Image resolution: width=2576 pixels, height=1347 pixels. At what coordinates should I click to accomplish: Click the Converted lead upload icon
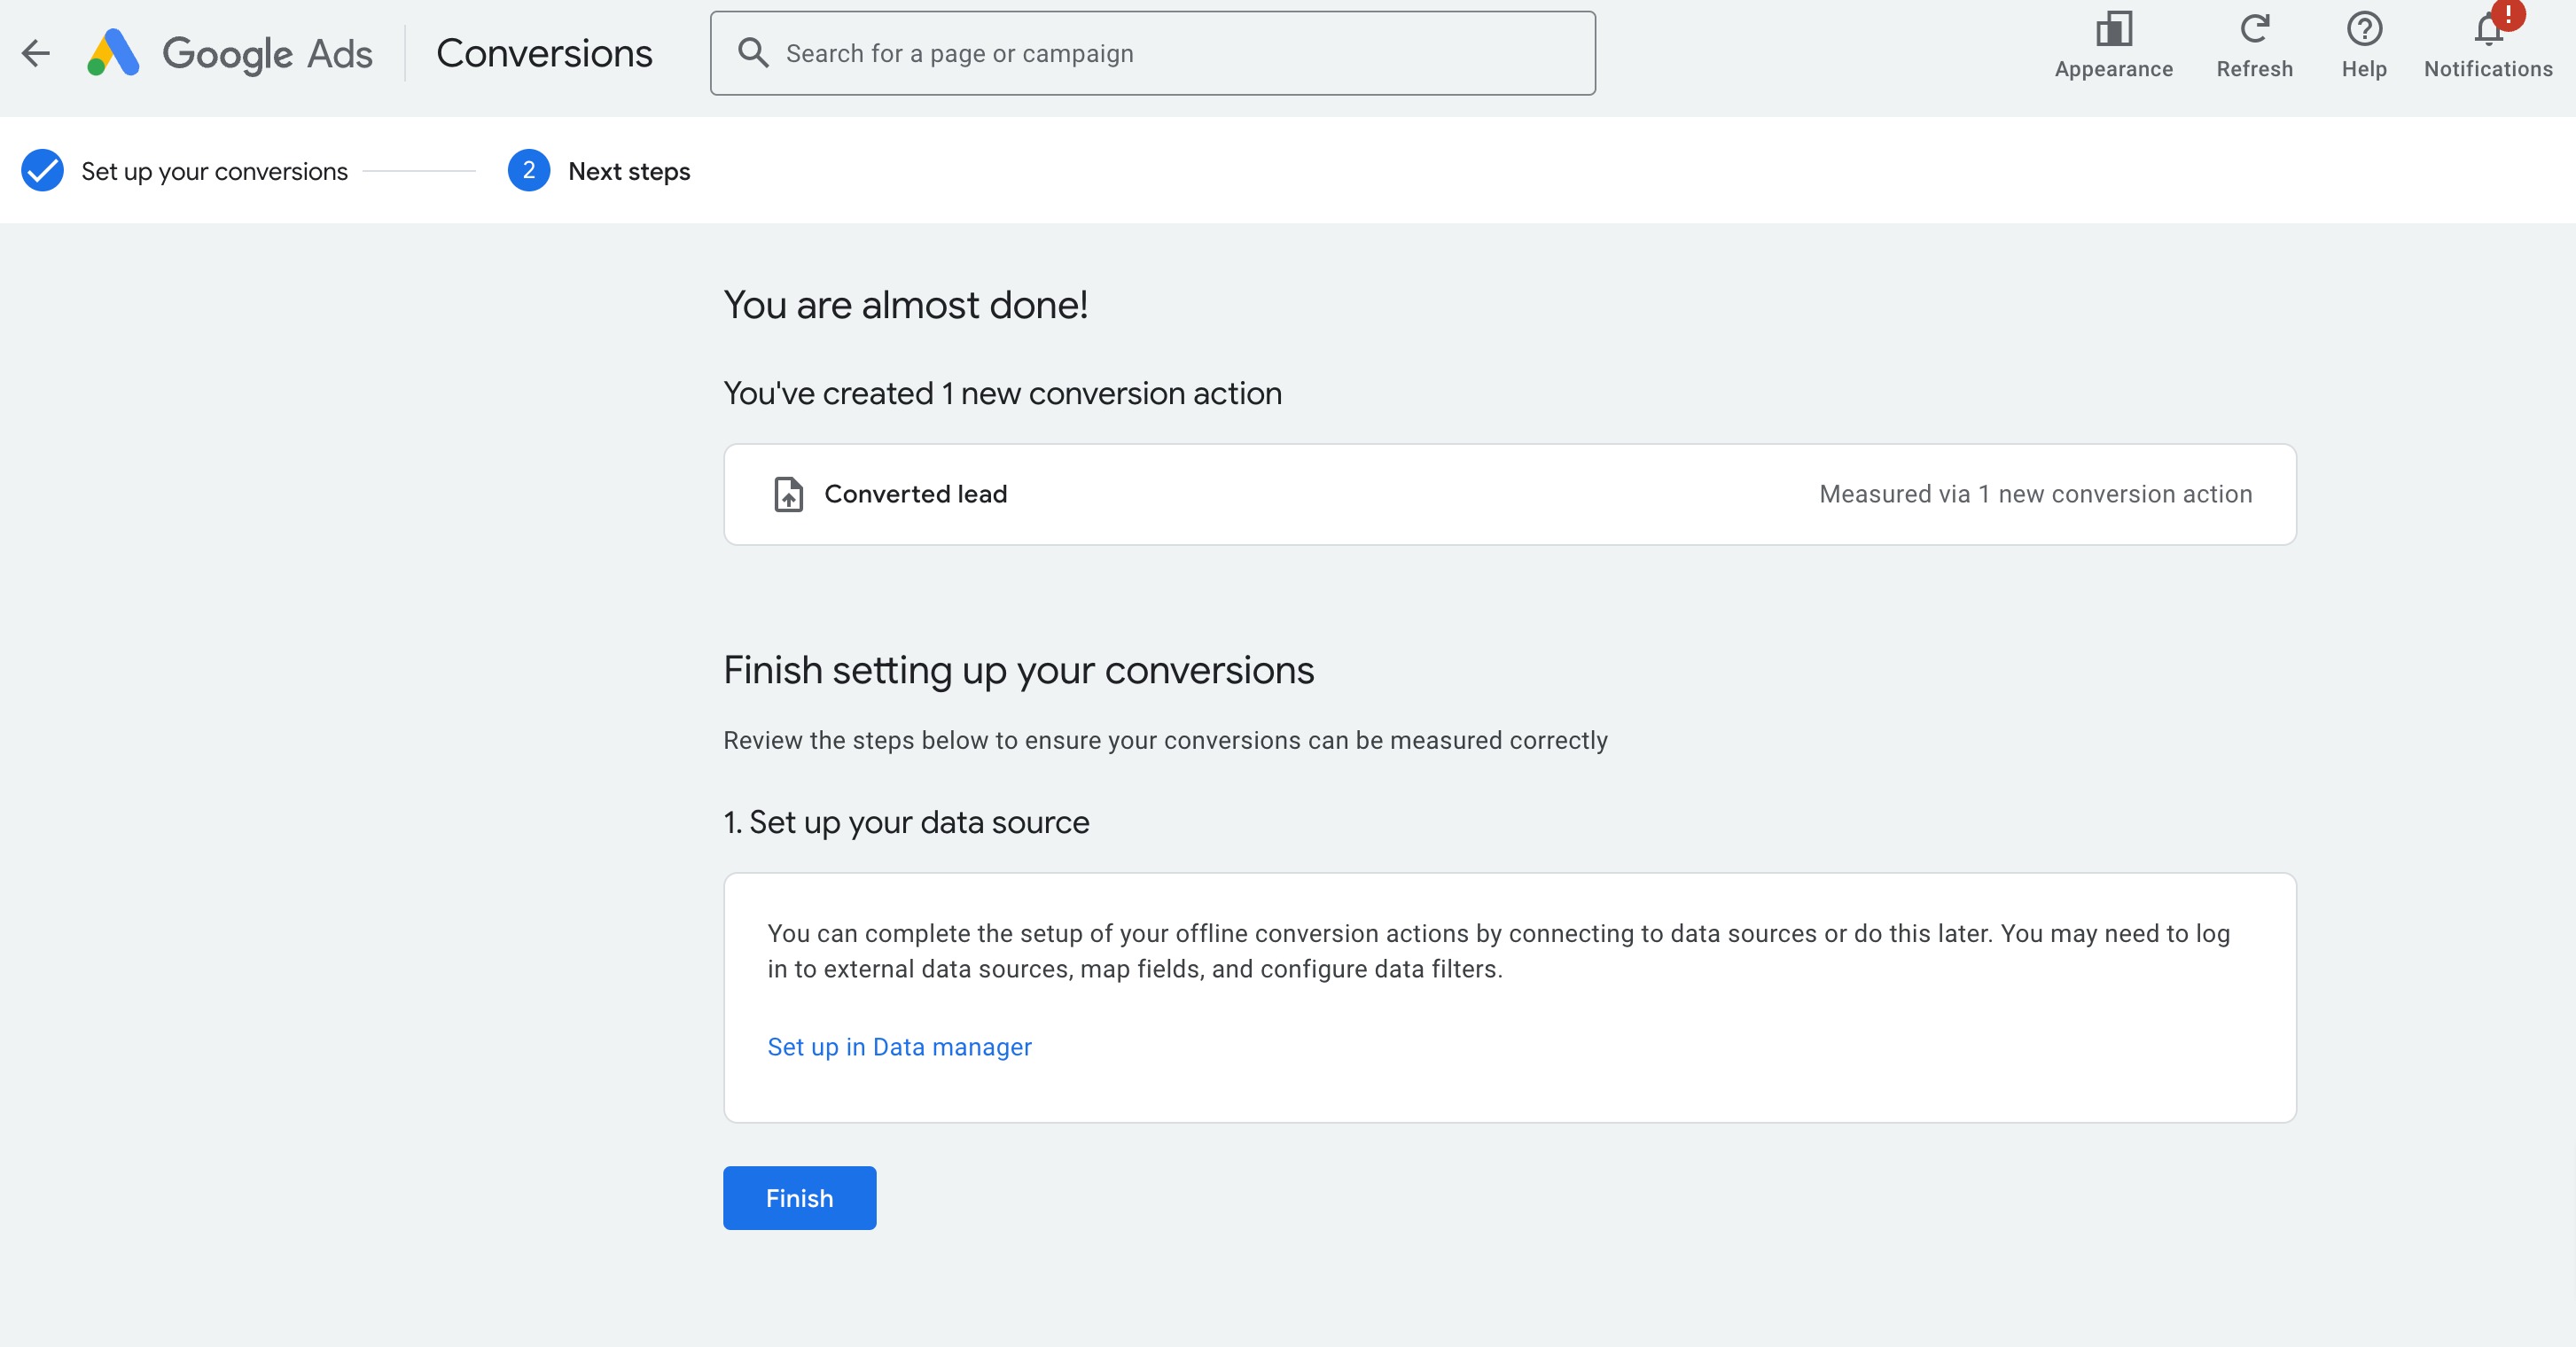point(788,494)
